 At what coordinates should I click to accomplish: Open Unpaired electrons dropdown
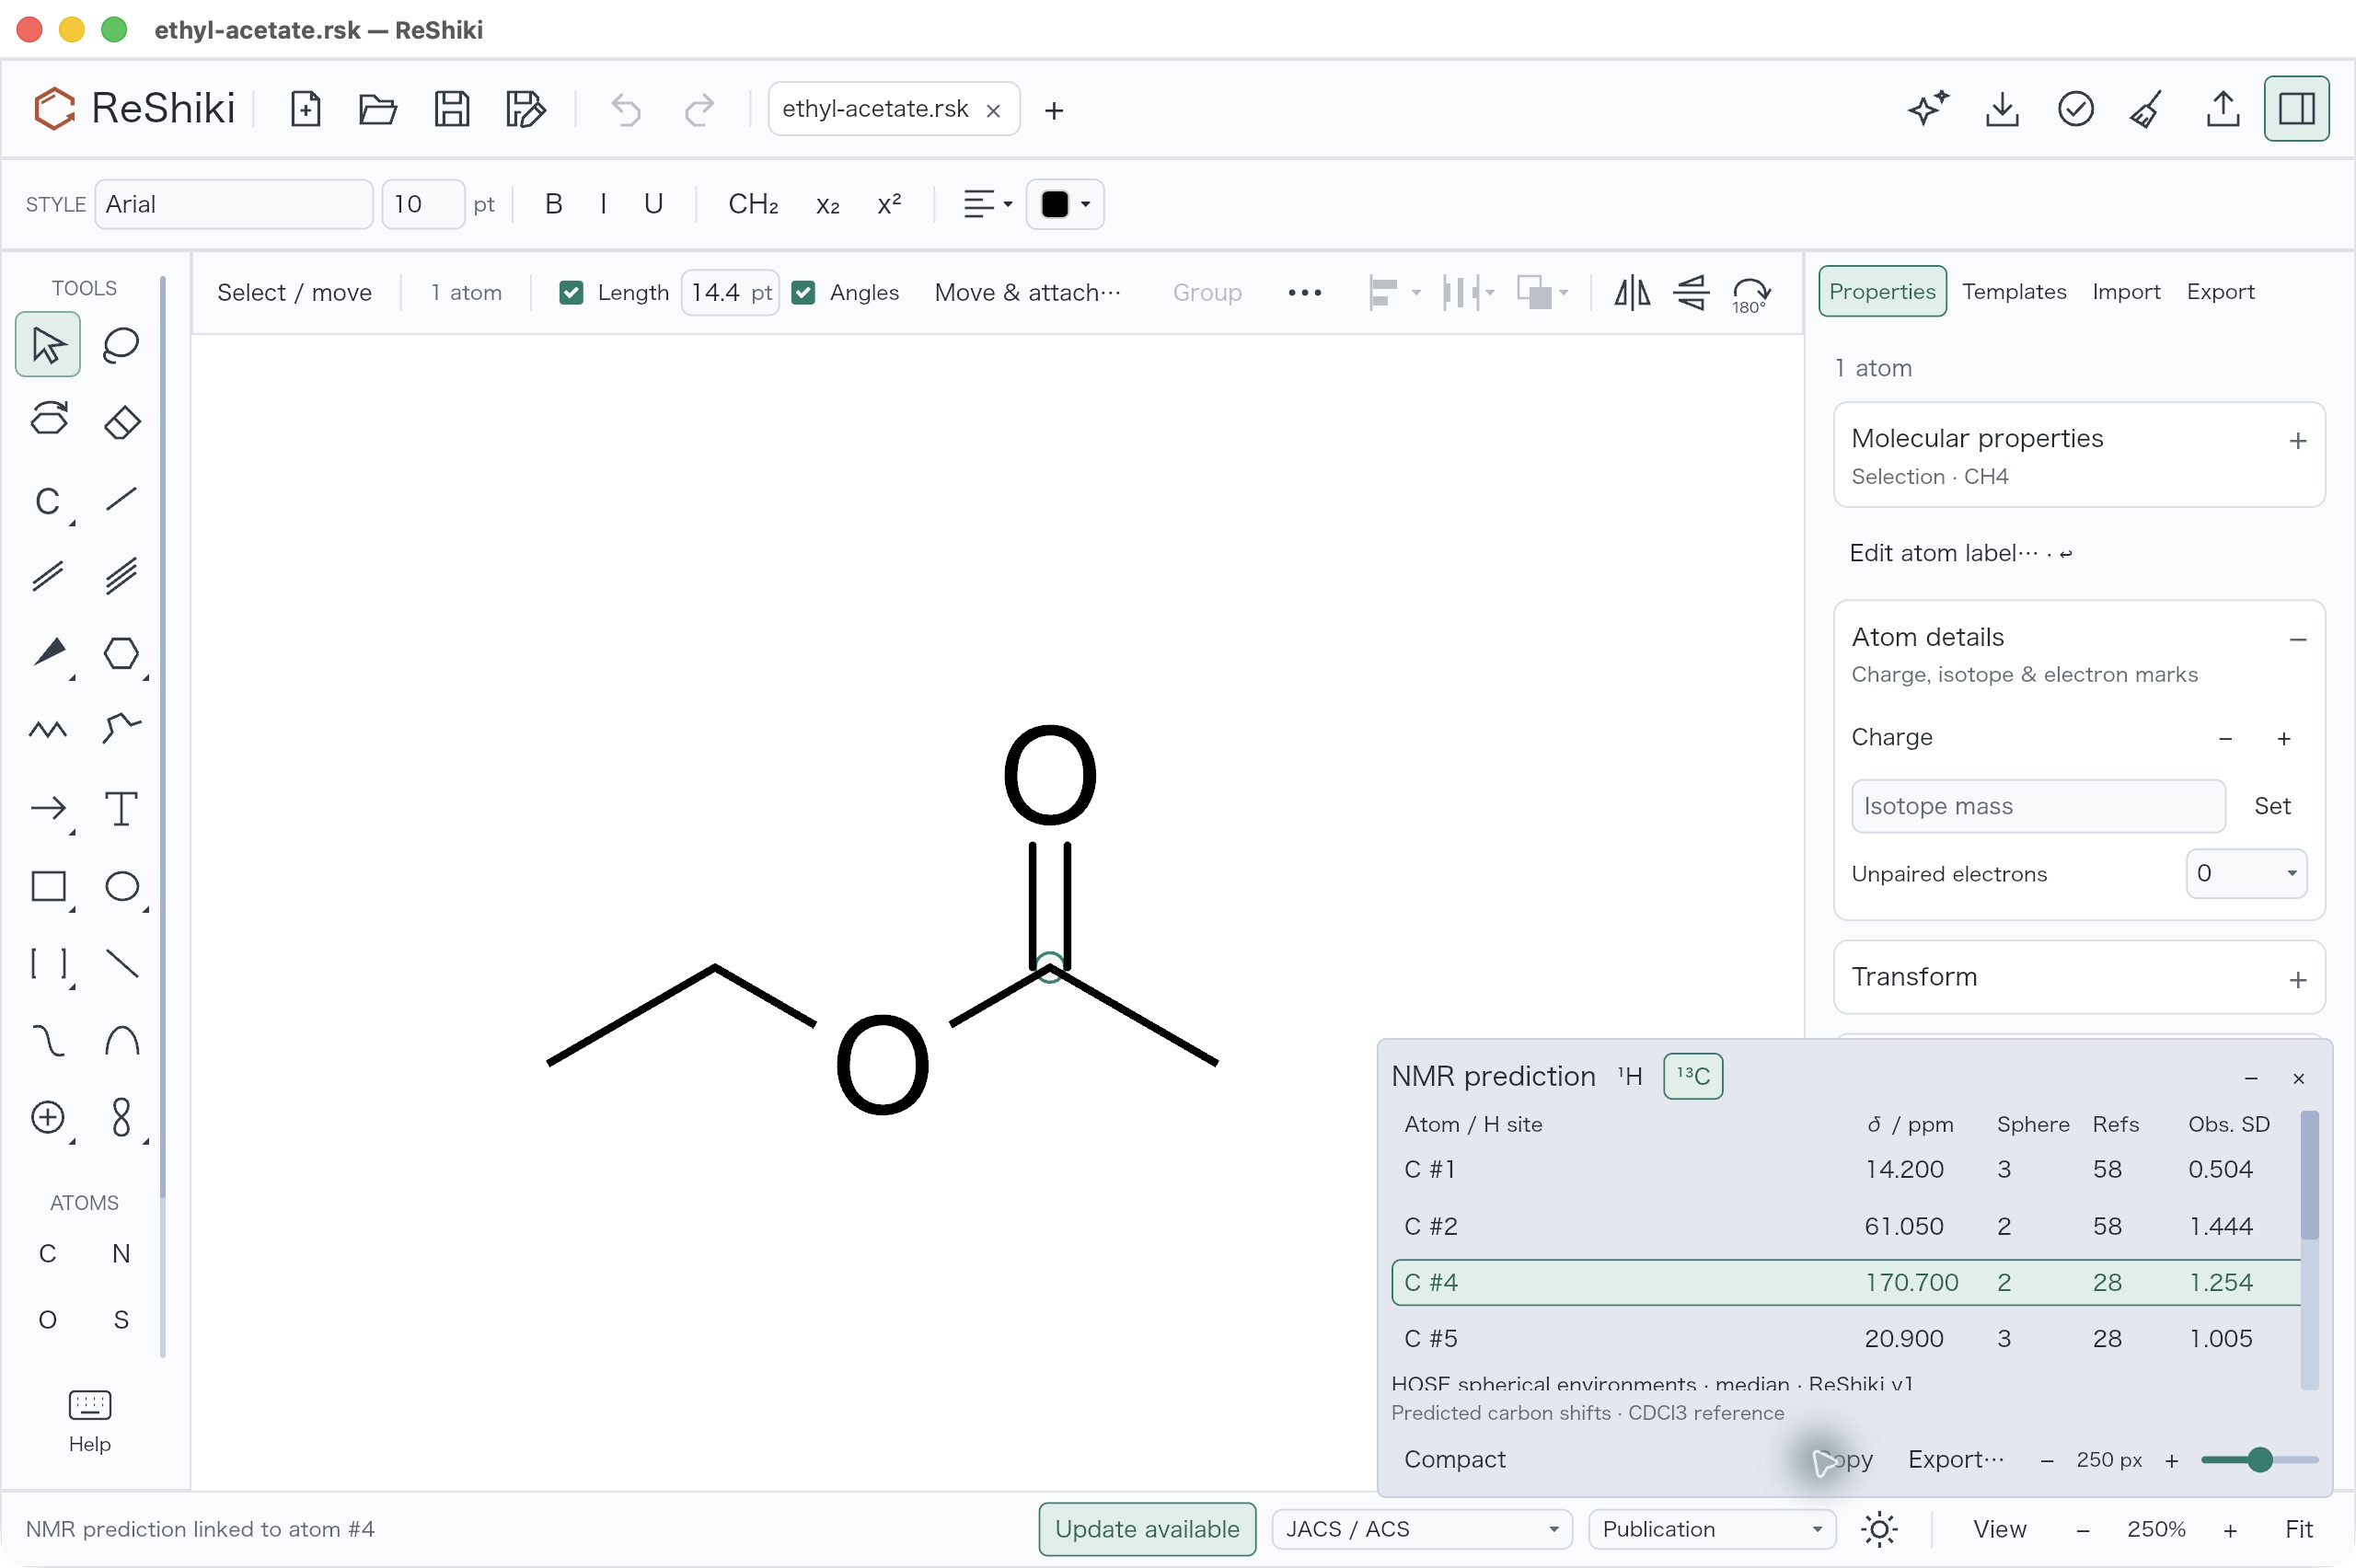[2246, 873]
